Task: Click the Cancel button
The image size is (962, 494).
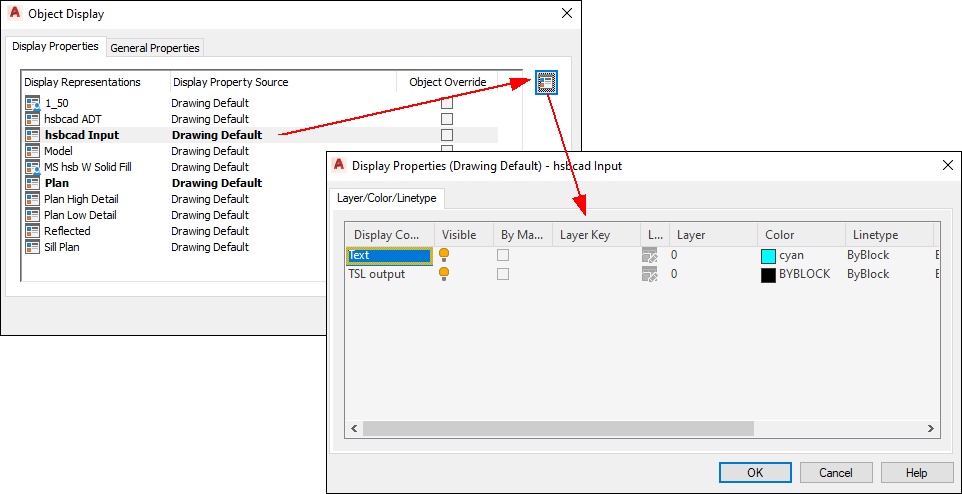Action: point(836,473)
